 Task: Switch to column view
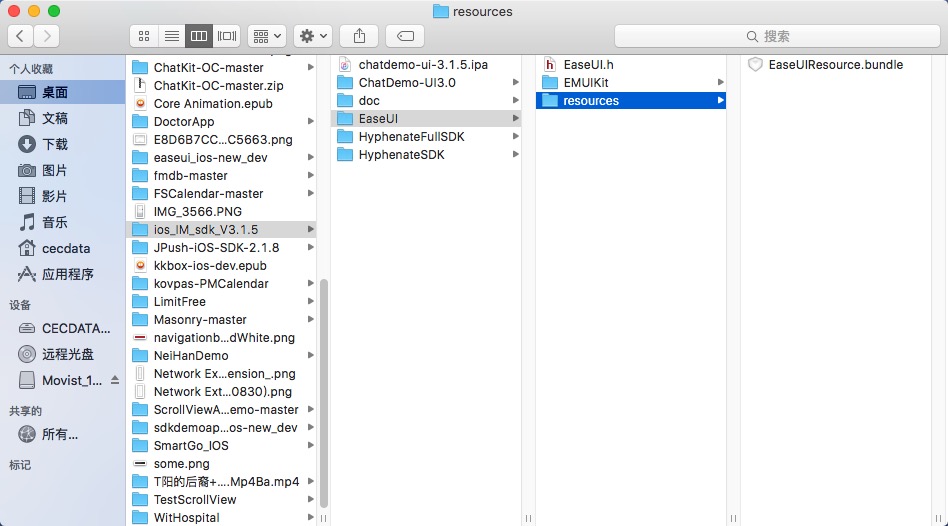click(x=199, y=36)
